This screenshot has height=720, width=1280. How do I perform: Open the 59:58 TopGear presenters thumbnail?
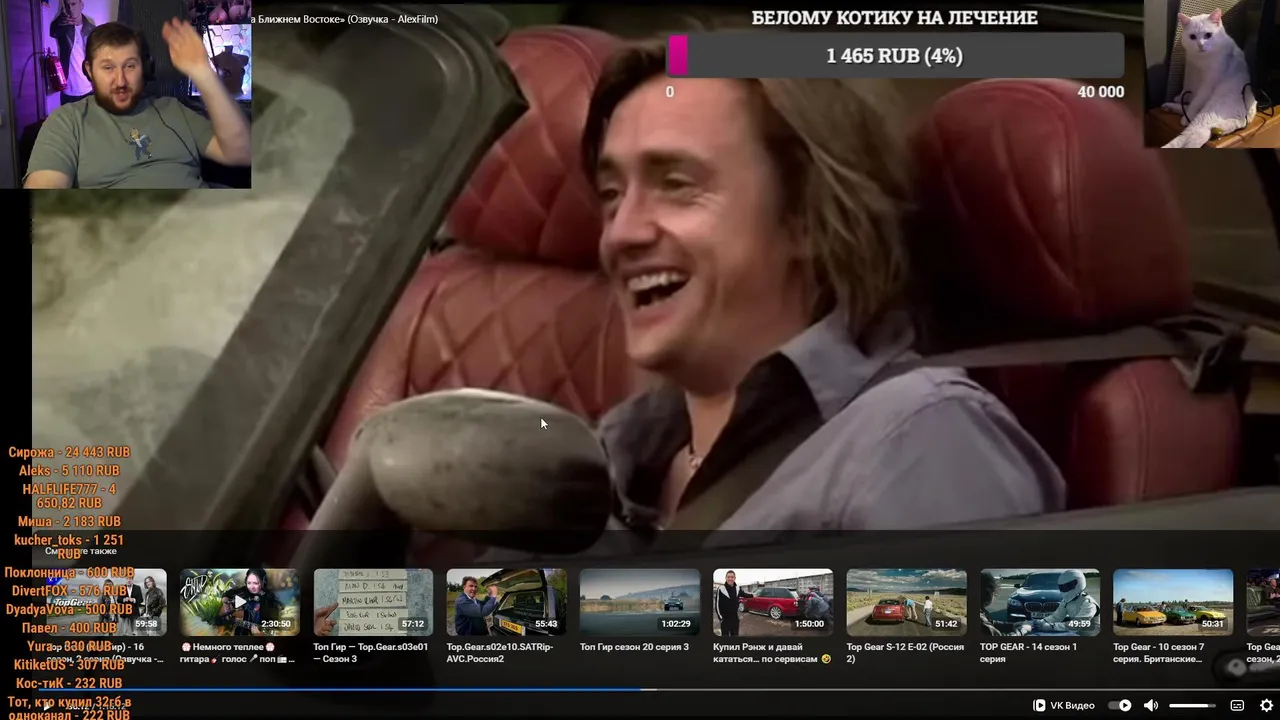(106, 602)
